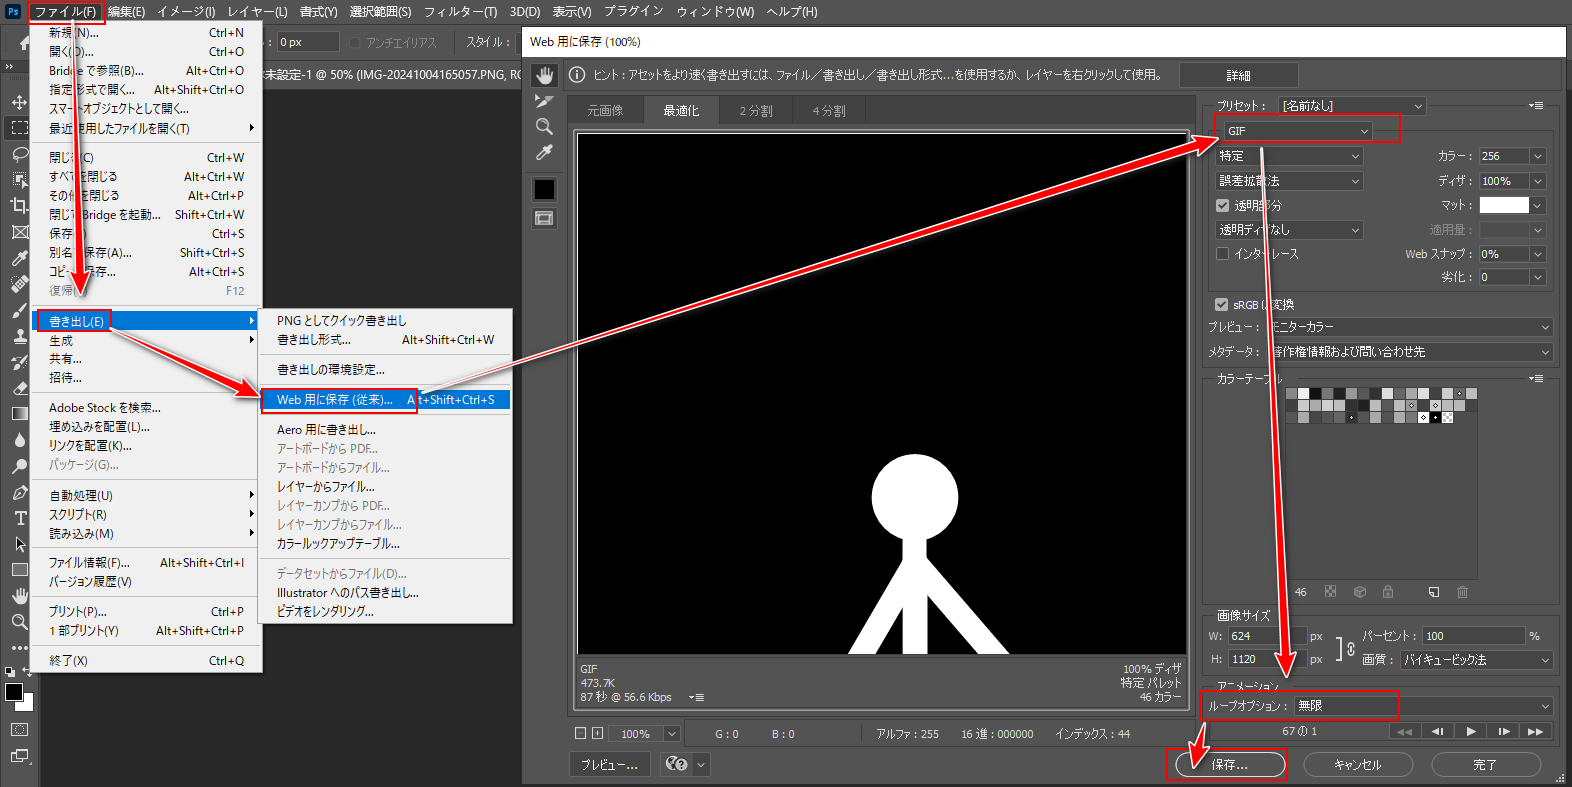Switch to the 元画像 tab

(x=605, y=111)
